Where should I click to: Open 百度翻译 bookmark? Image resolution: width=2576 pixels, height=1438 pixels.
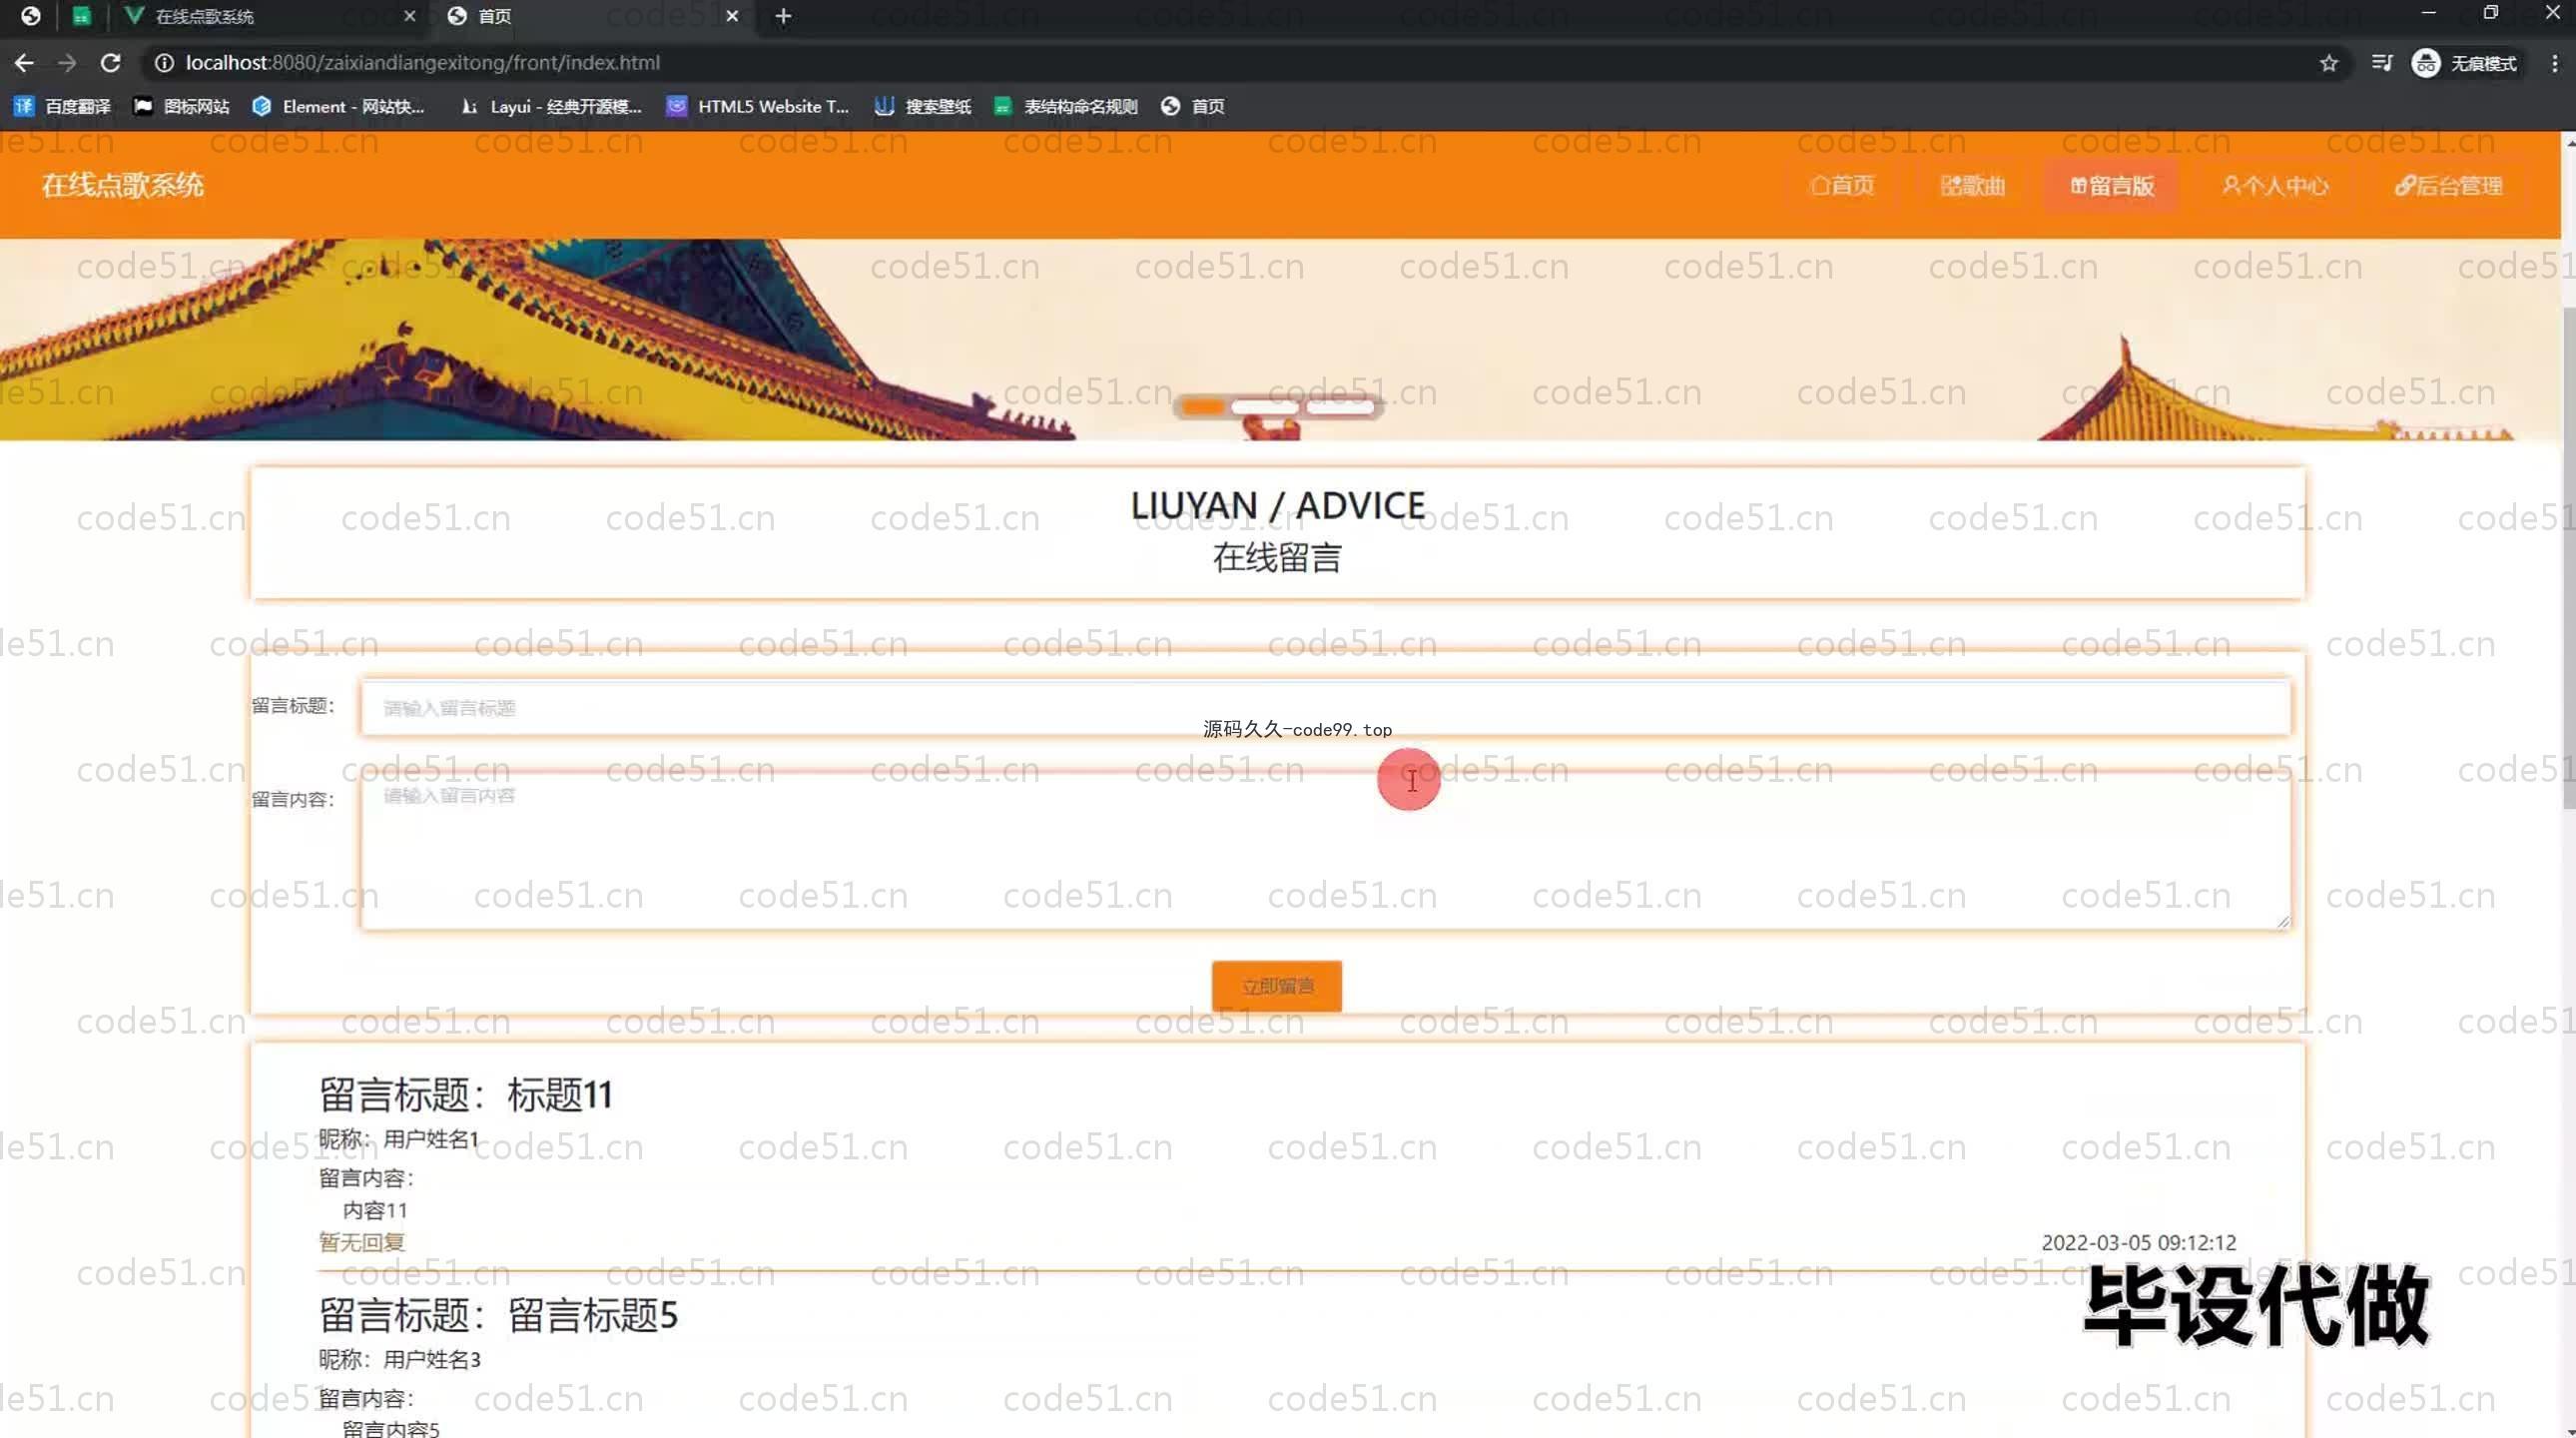62,106
